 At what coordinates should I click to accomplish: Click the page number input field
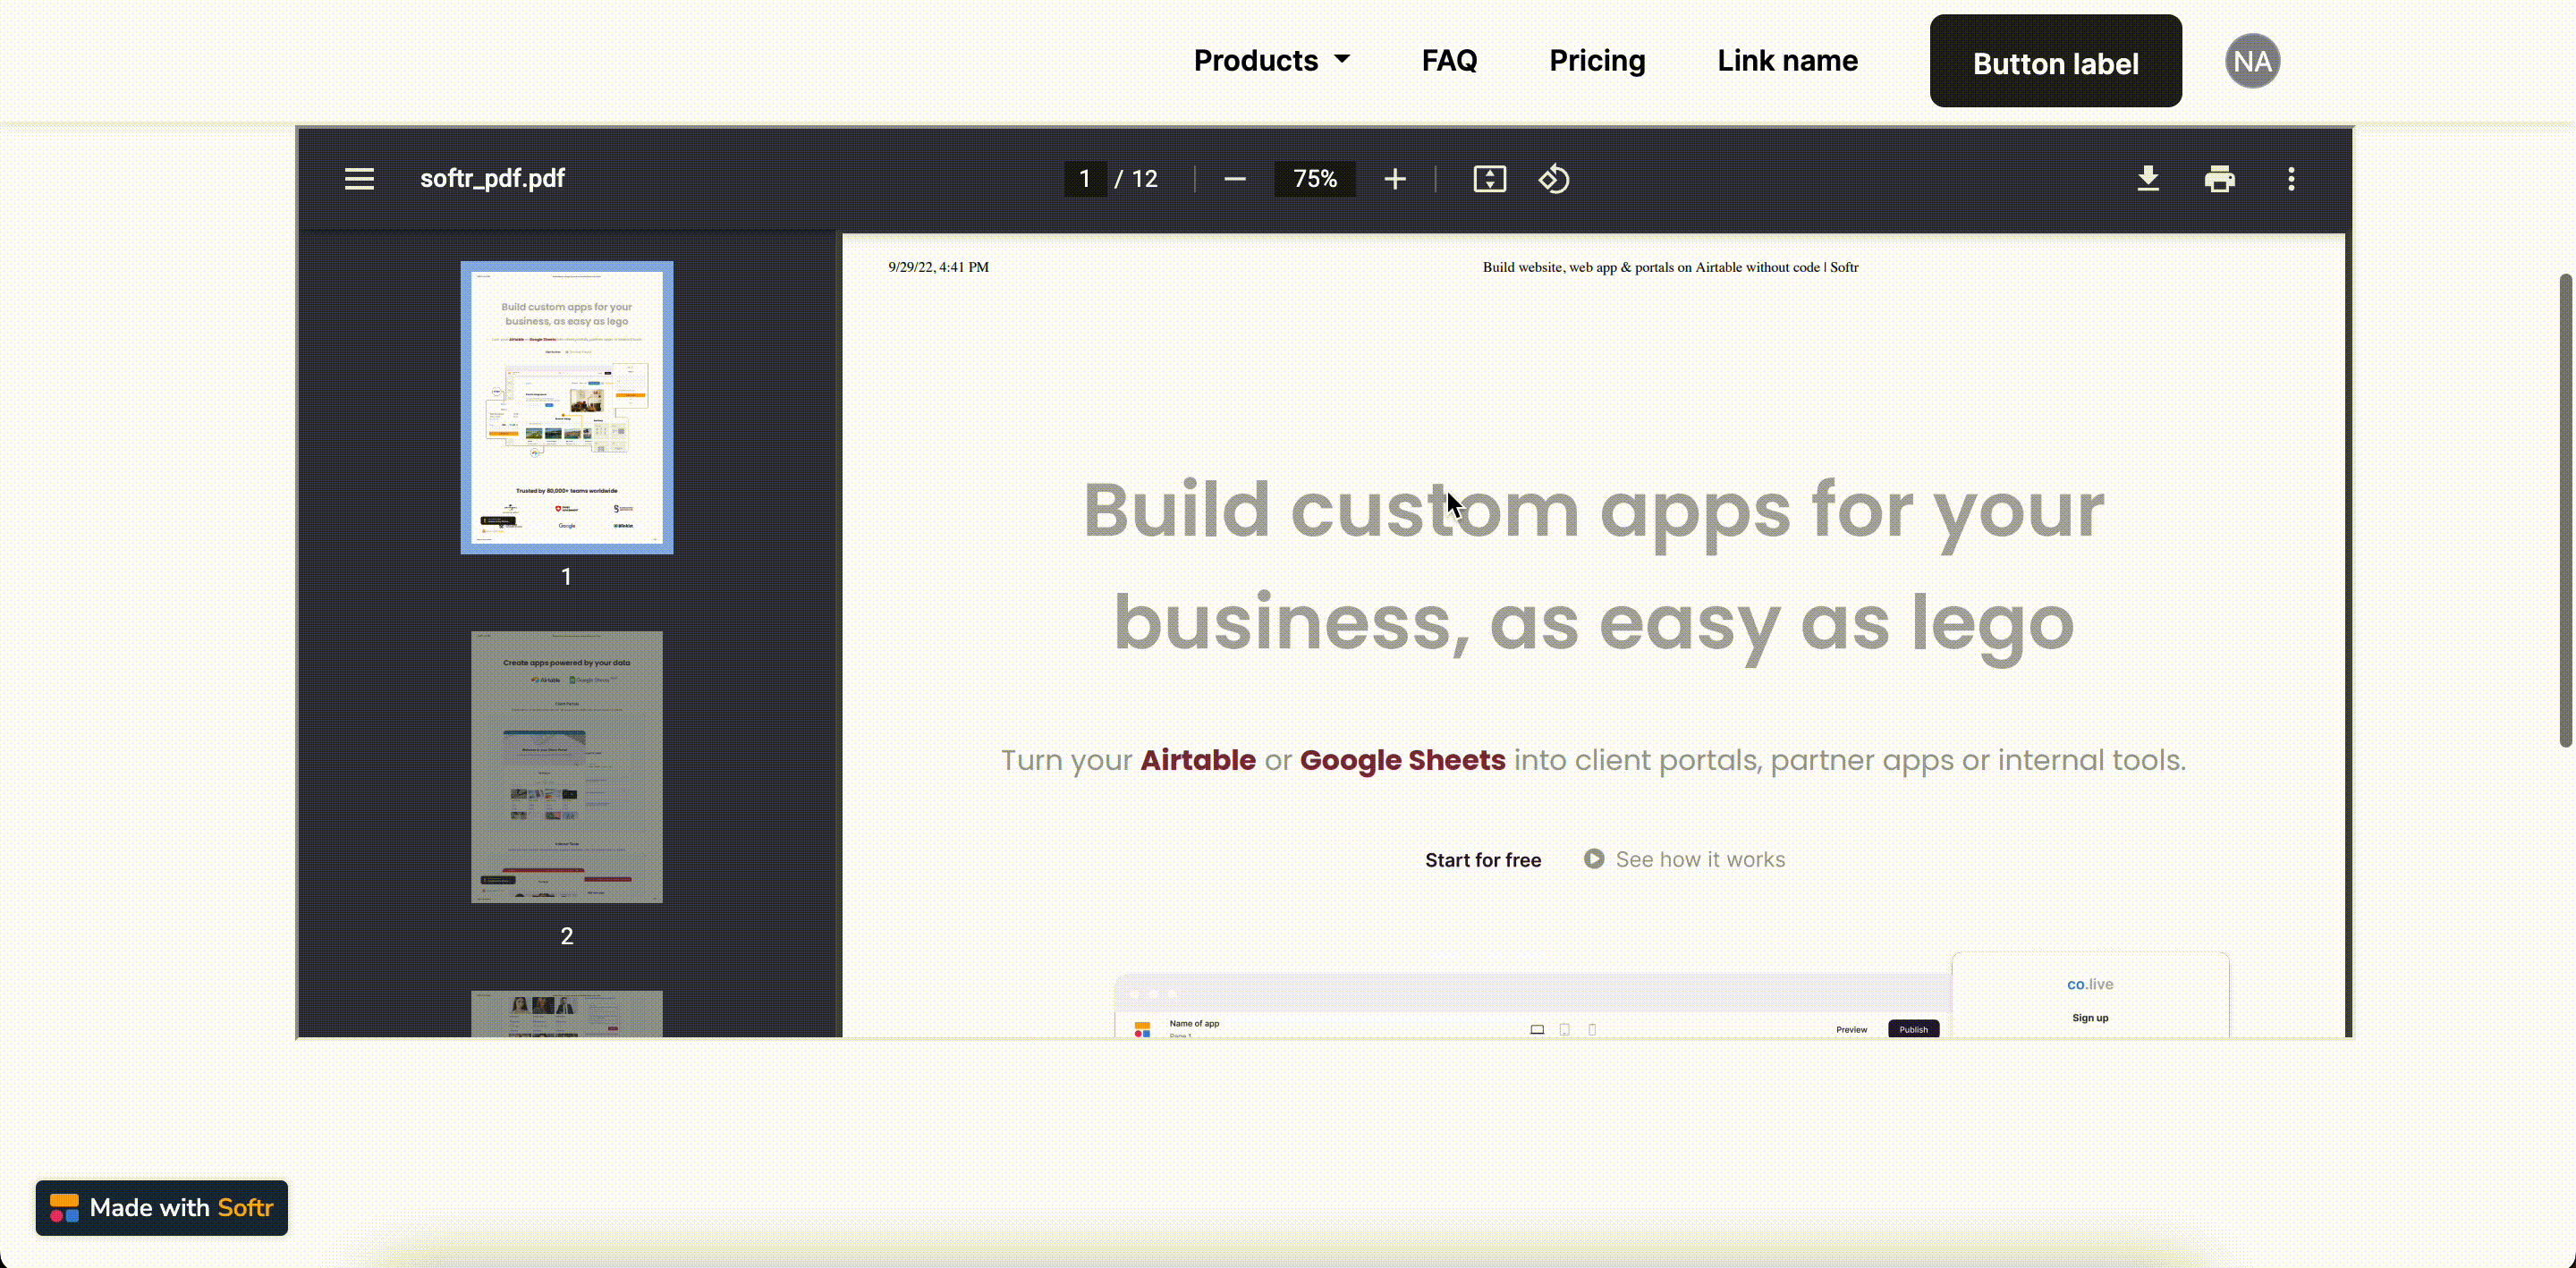click(1085, 179)
